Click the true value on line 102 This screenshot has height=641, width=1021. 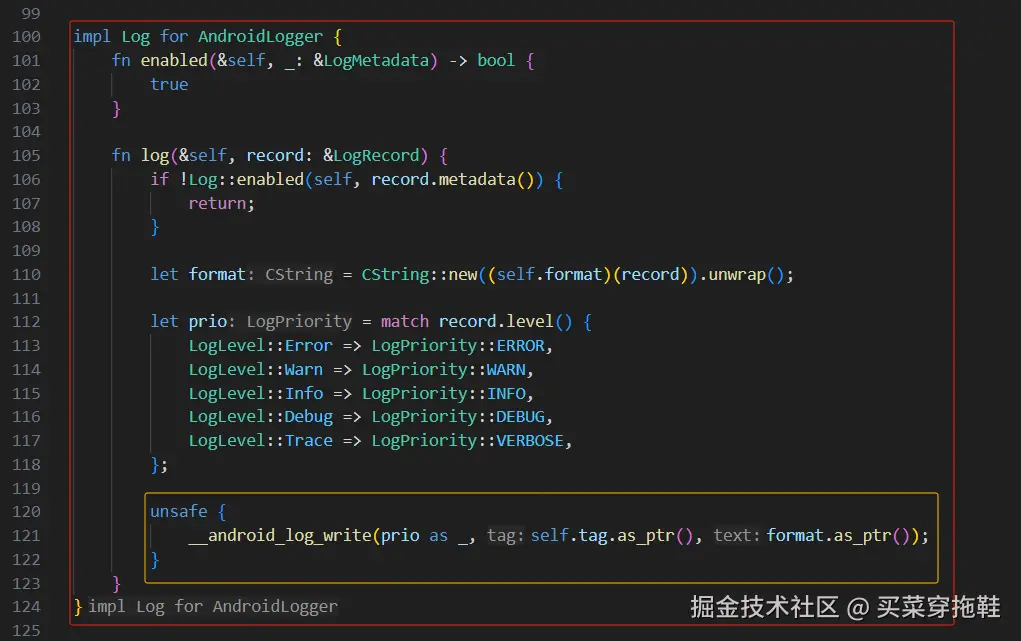click(x=169, y=85)
